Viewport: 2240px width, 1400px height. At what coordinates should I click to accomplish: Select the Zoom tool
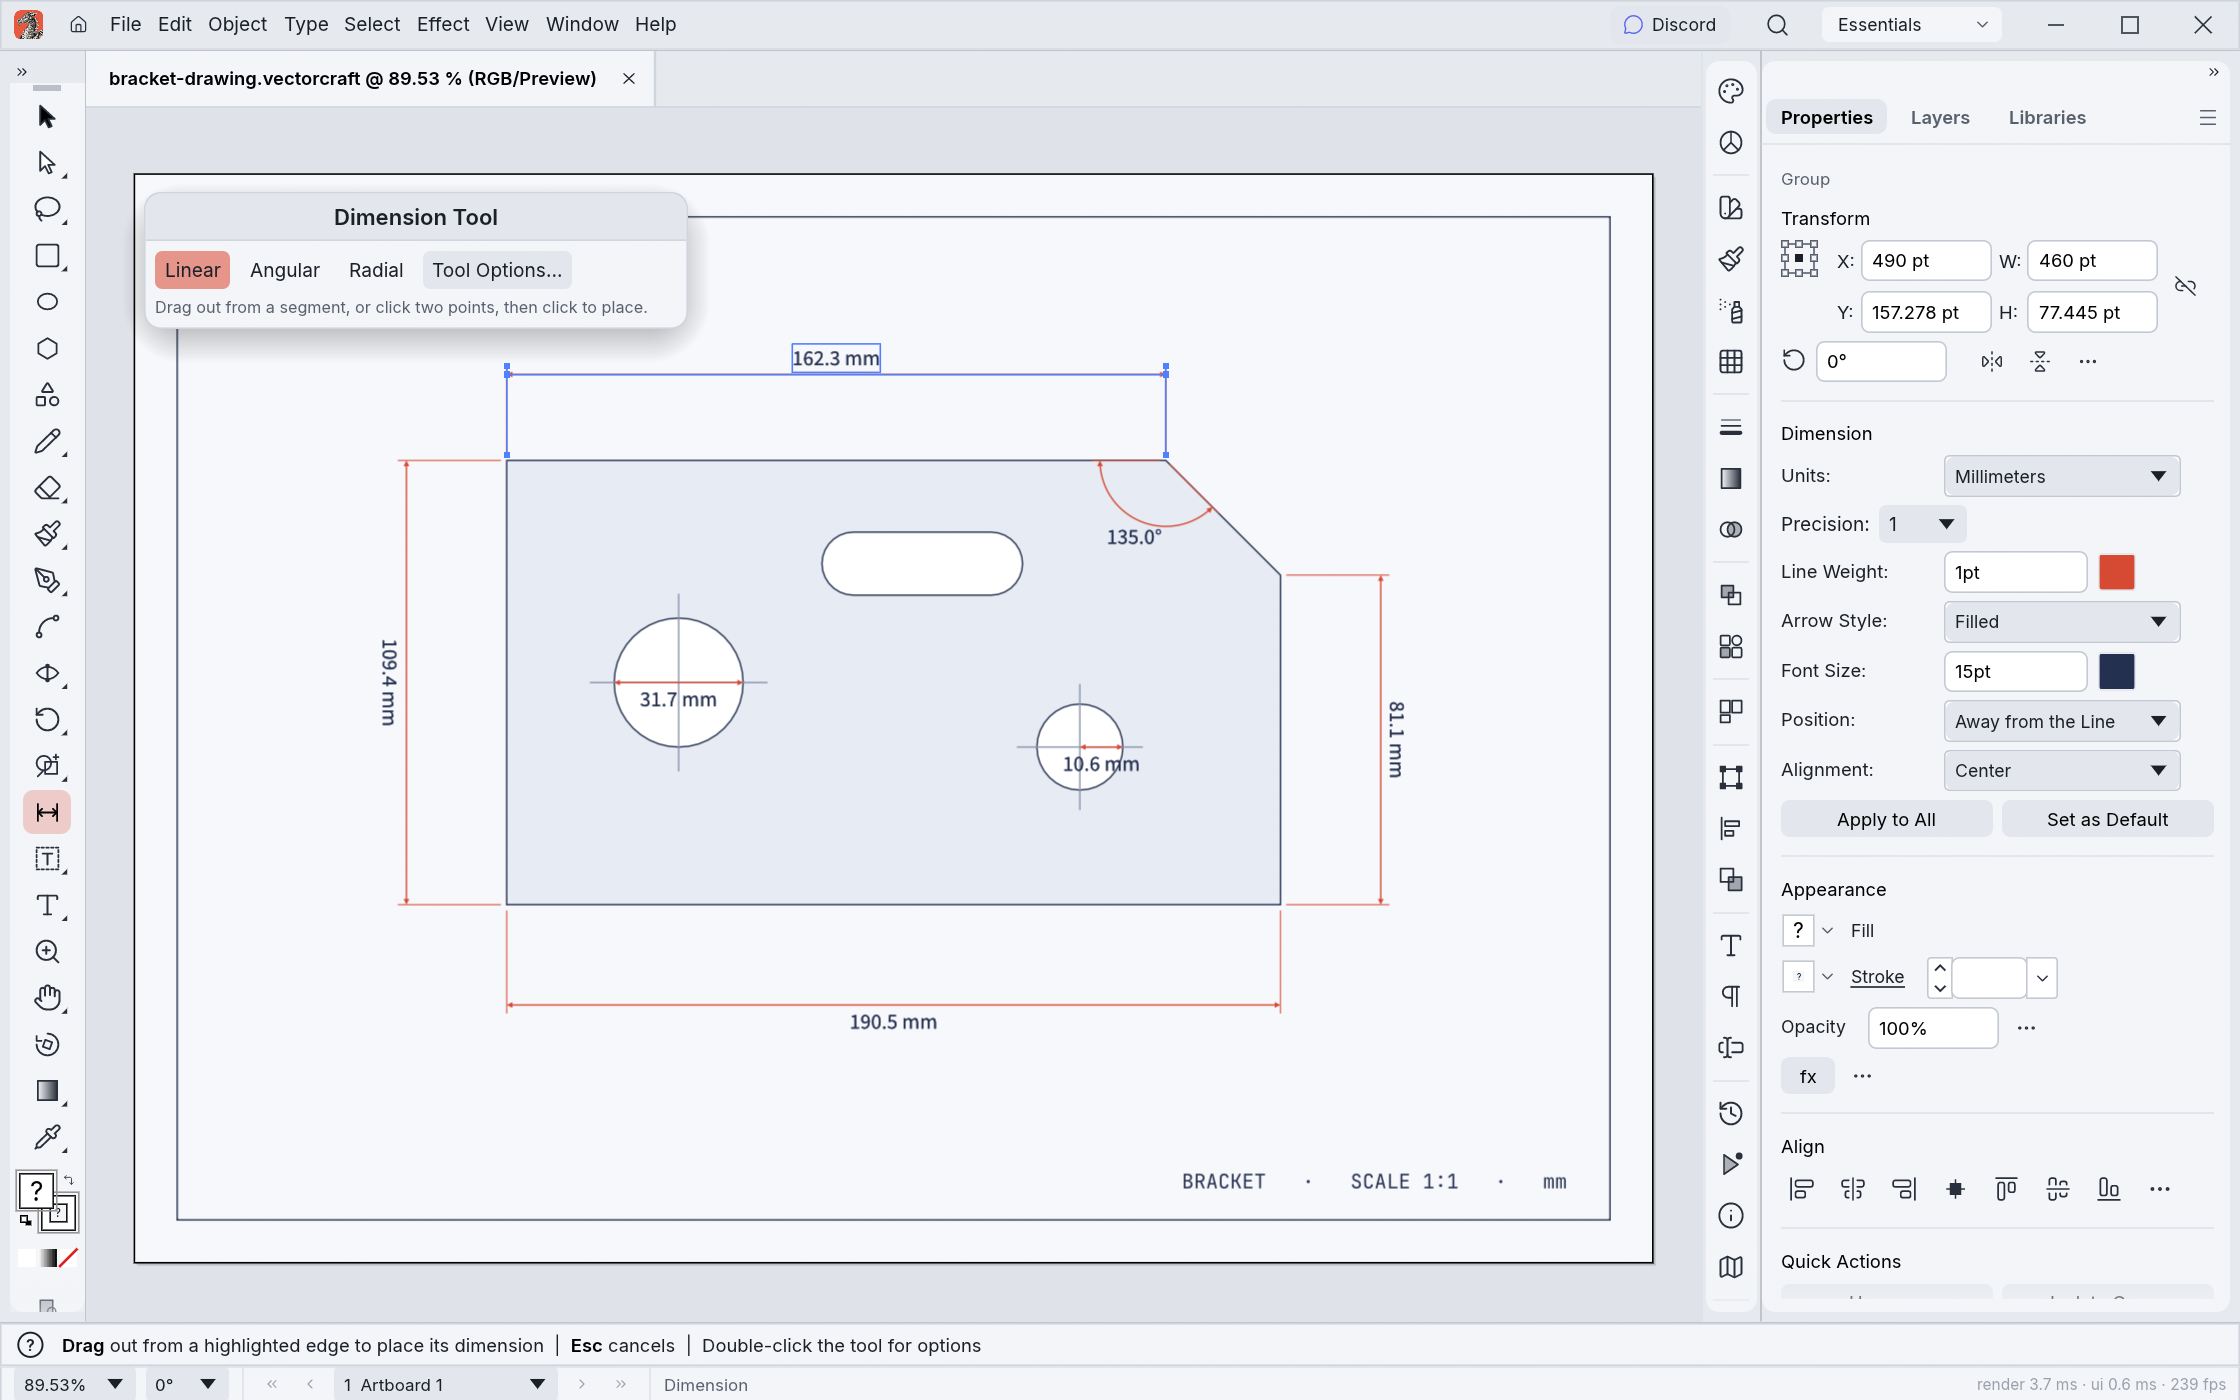coord(46,952)
